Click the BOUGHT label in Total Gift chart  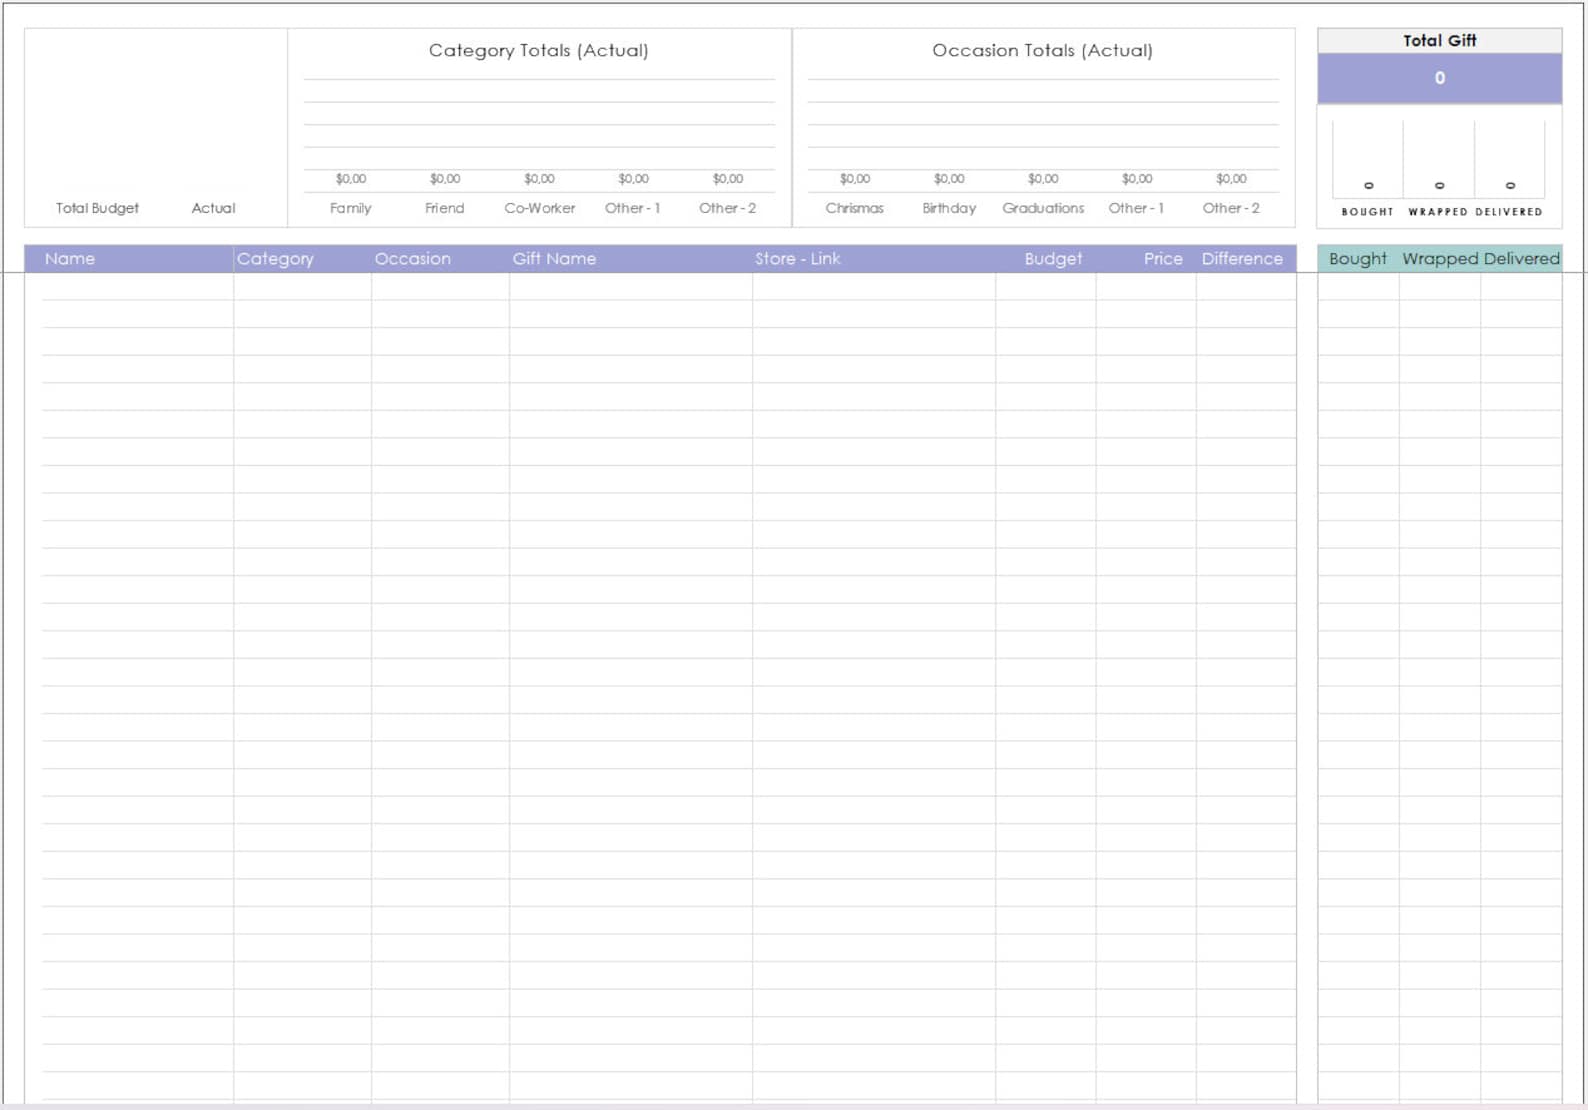point(1367,212)
